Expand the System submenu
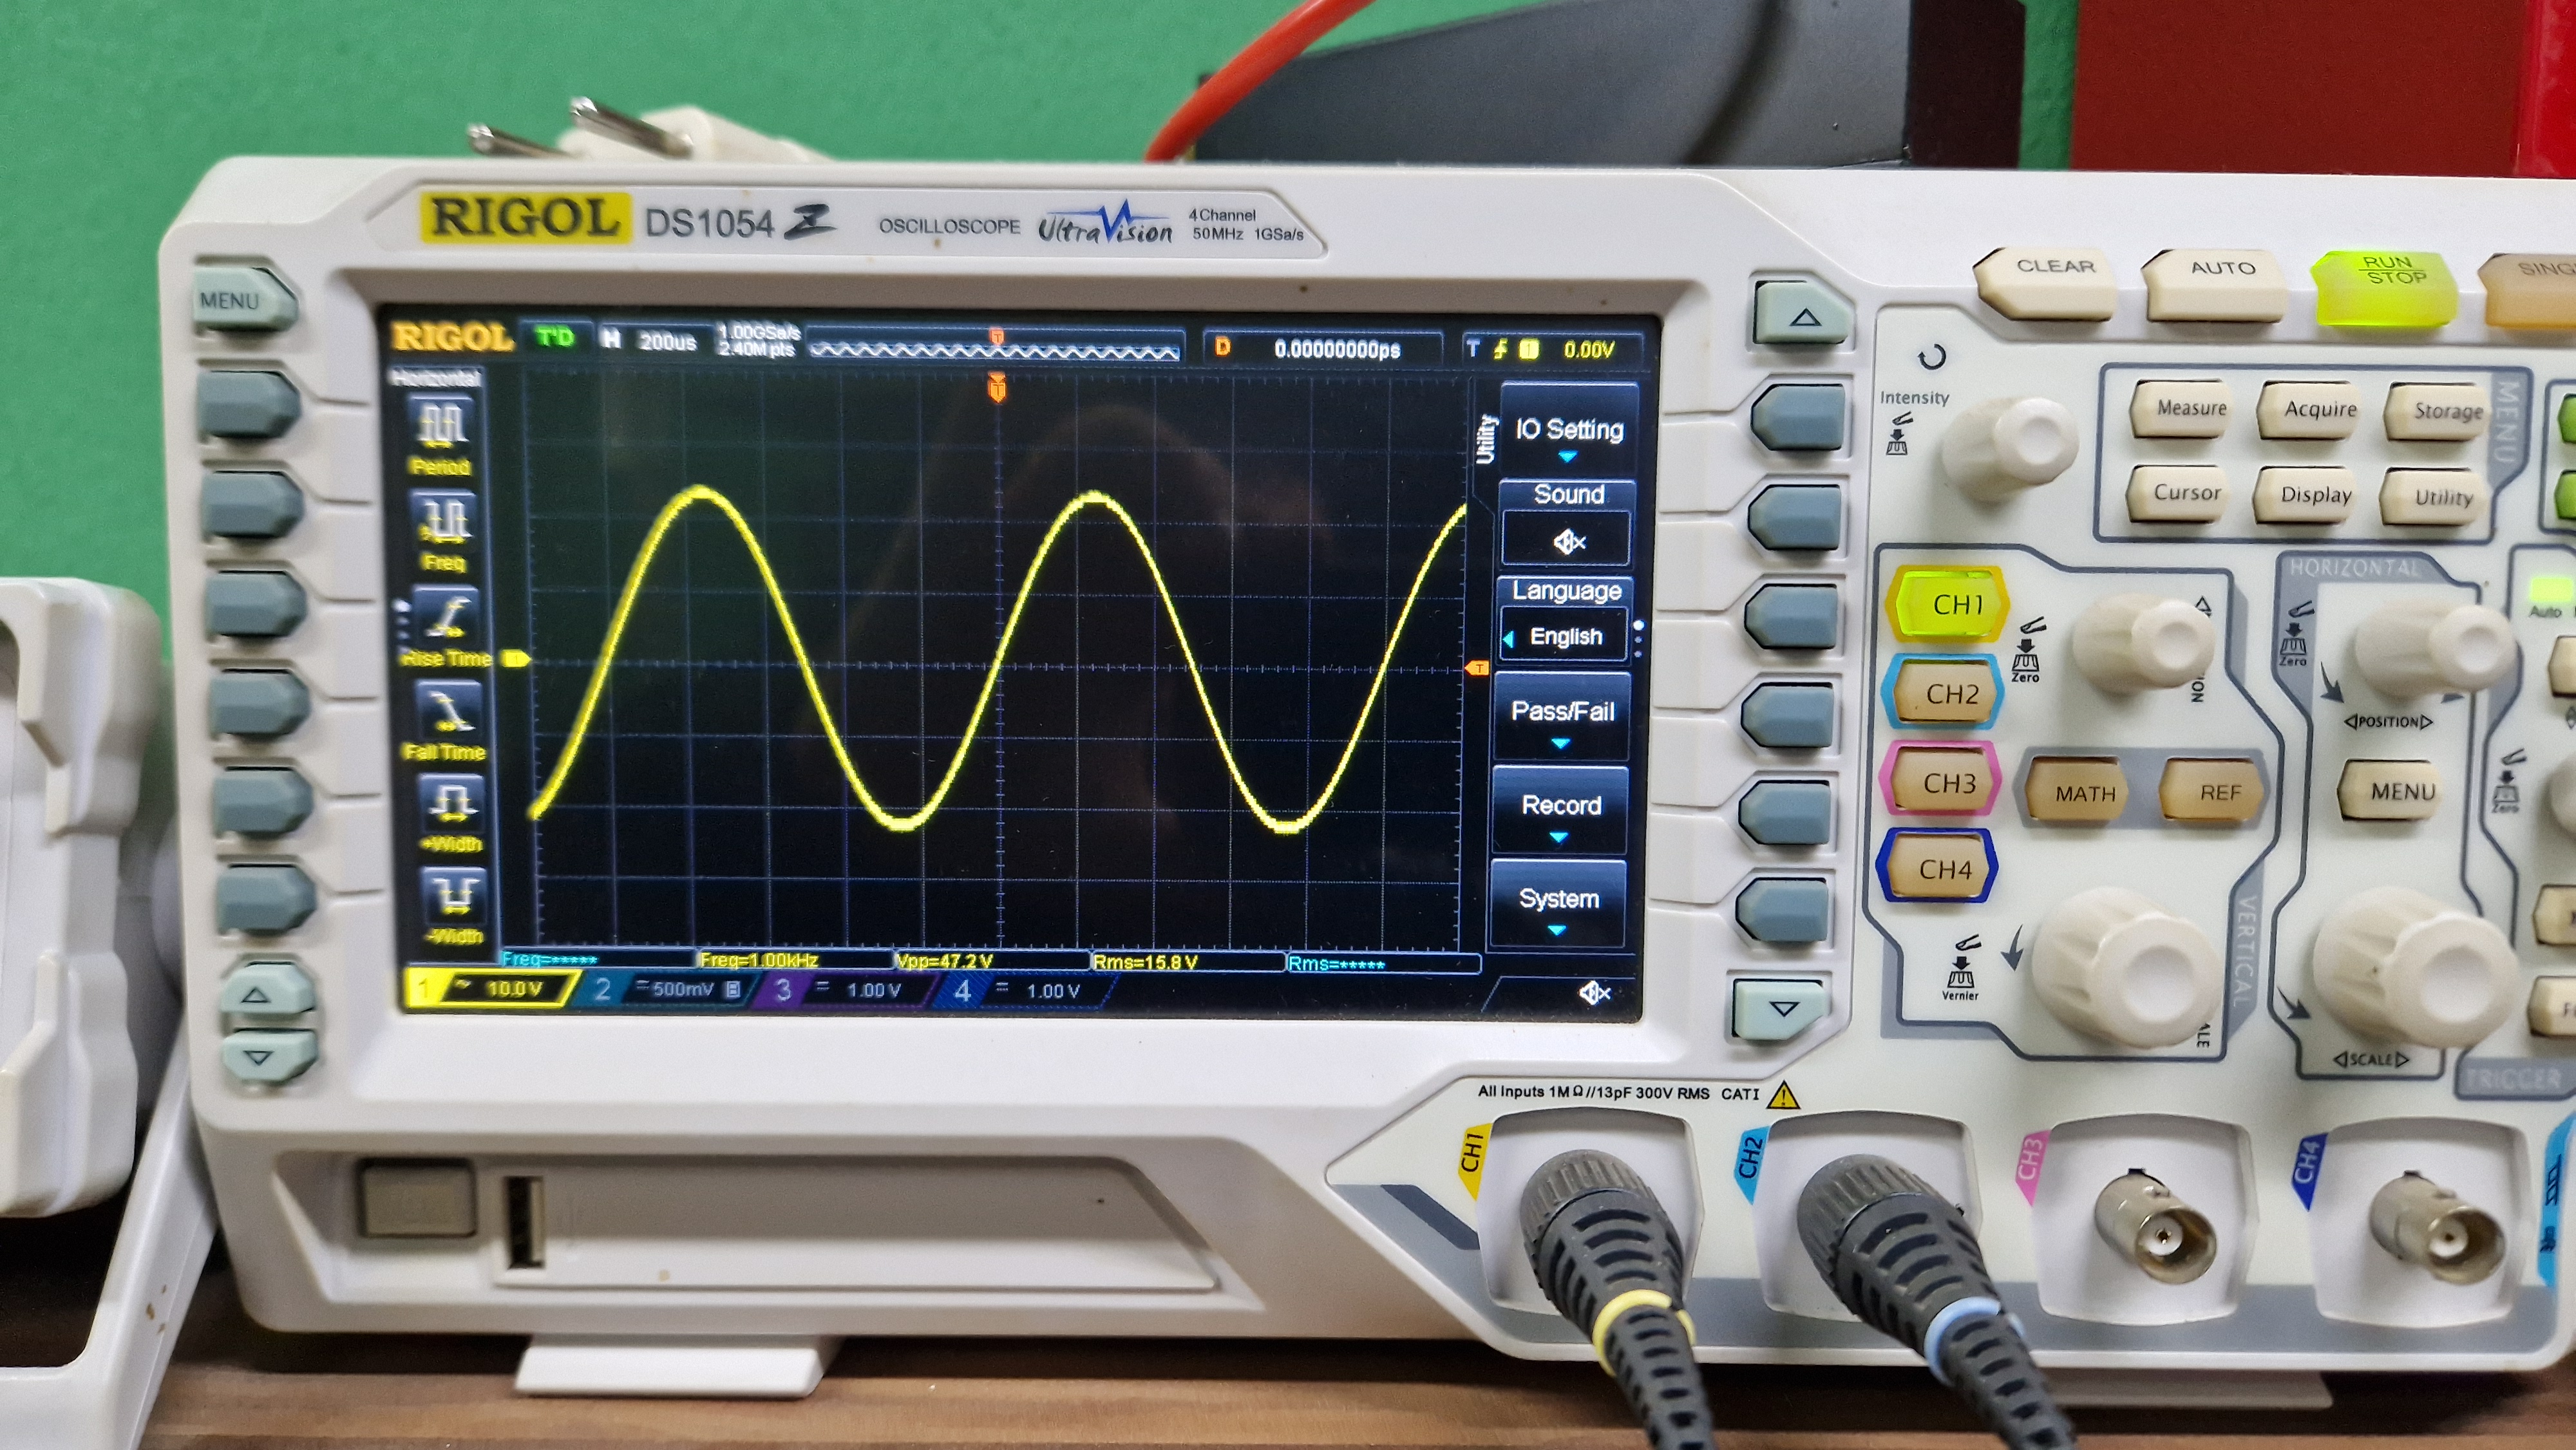Image resolution: width=2576 pixels, height=1450 pixels. click(x=1557, y=903)
